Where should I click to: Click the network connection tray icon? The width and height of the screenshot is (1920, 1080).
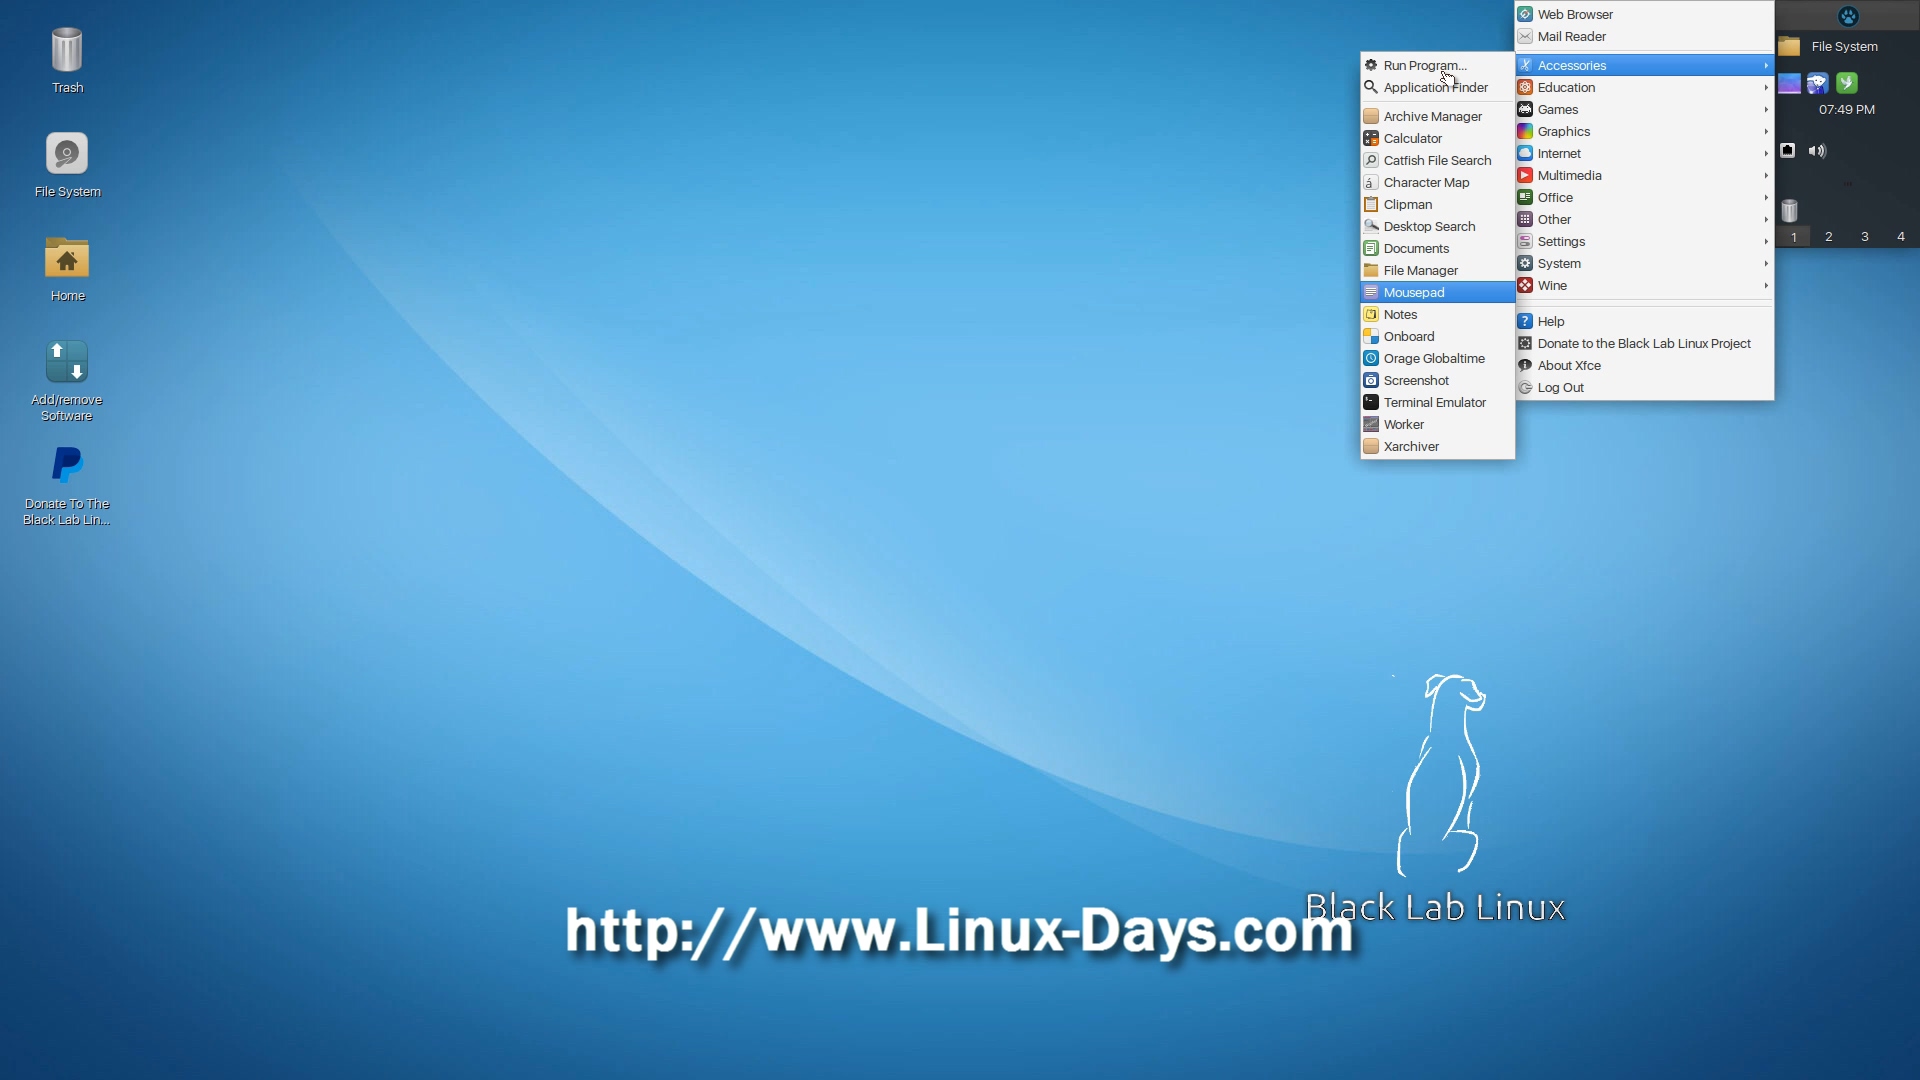point(1788,151)
